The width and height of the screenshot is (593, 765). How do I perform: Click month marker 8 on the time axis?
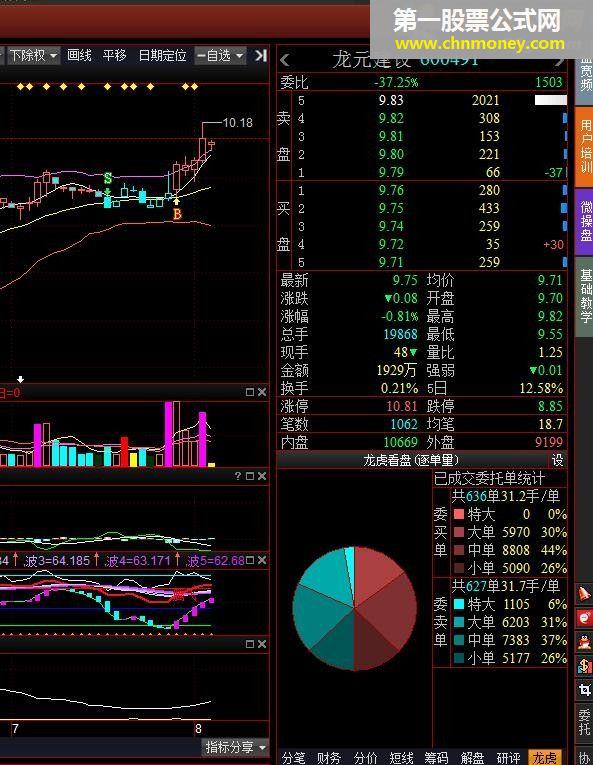(198, 729)
